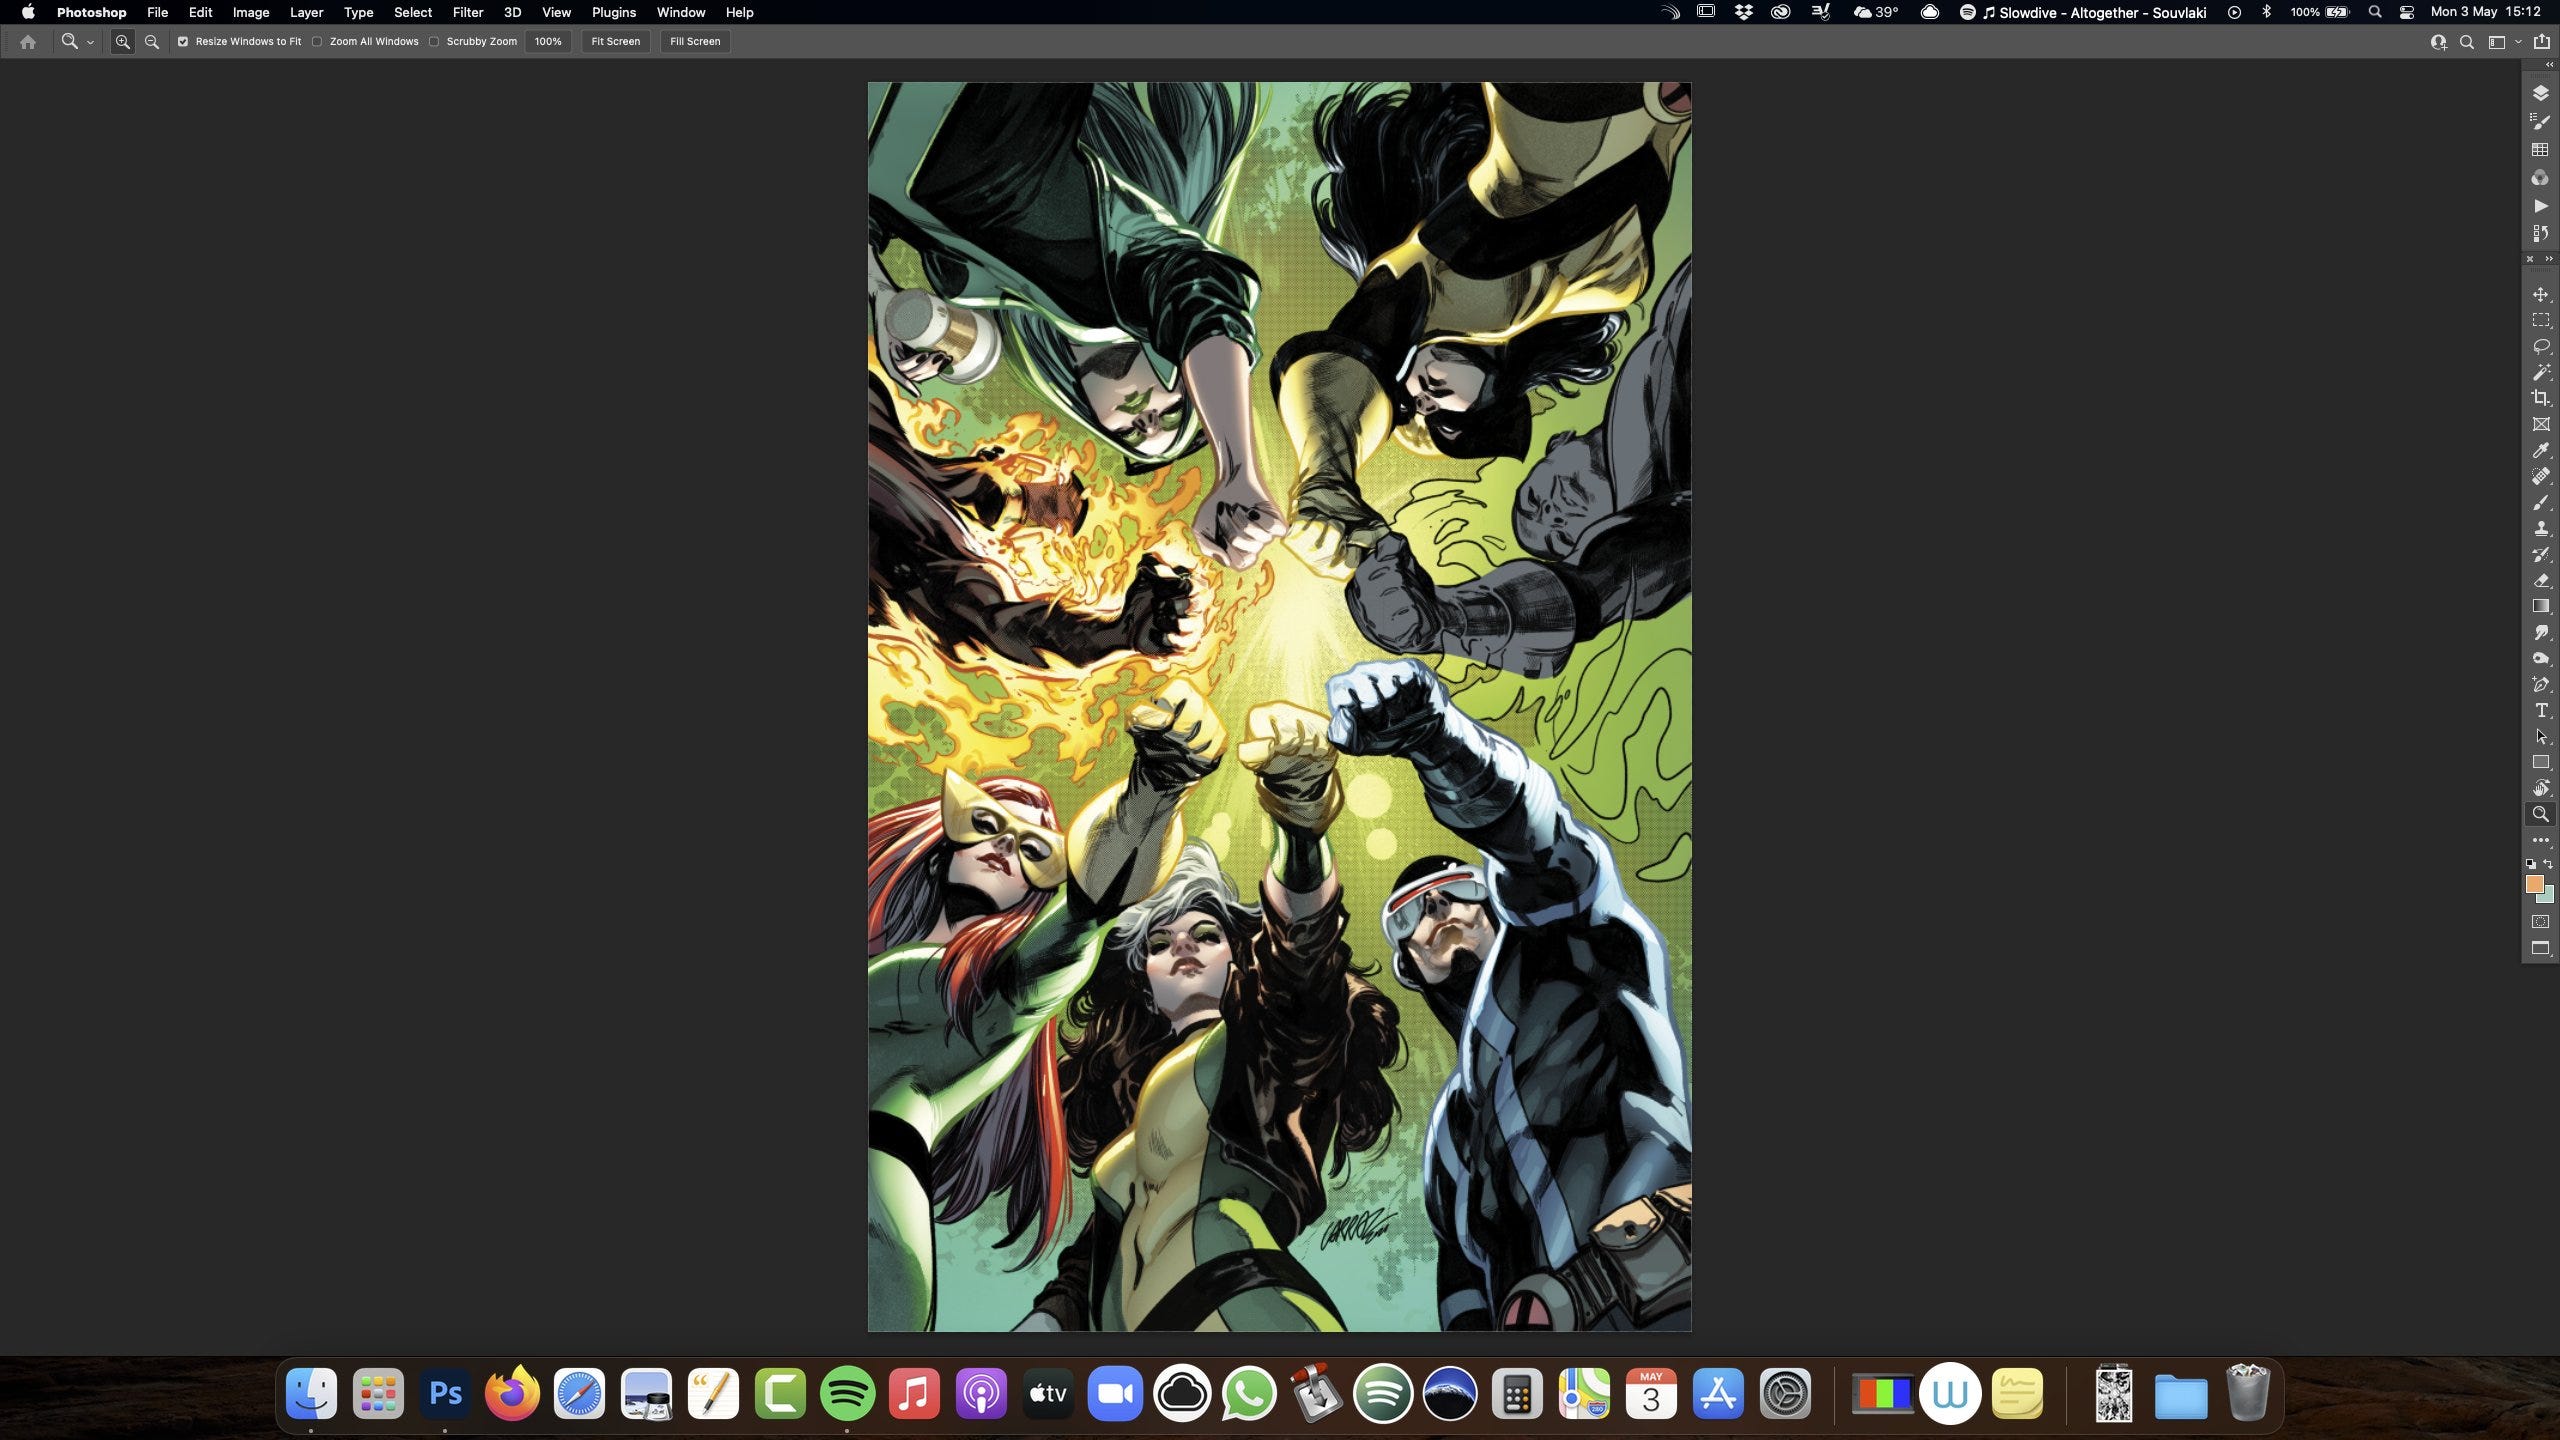Viewport: 2560px width, 1440px height.
Task: Expand the toolbox to double column
Action: (x=2549, y=259)
